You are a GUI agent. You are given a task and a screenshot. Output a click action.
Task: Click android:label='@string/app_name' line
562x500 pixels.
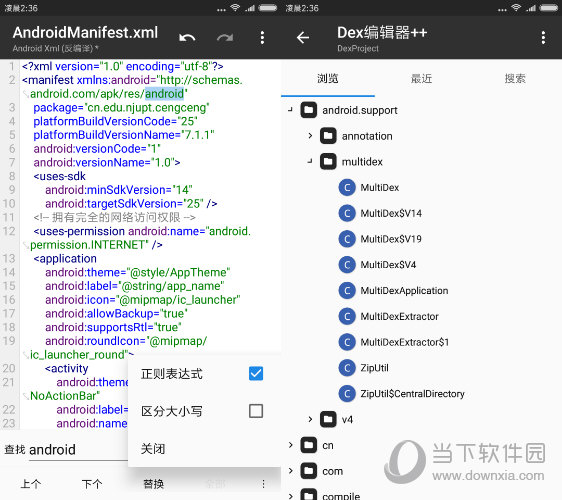pos(135,286)
